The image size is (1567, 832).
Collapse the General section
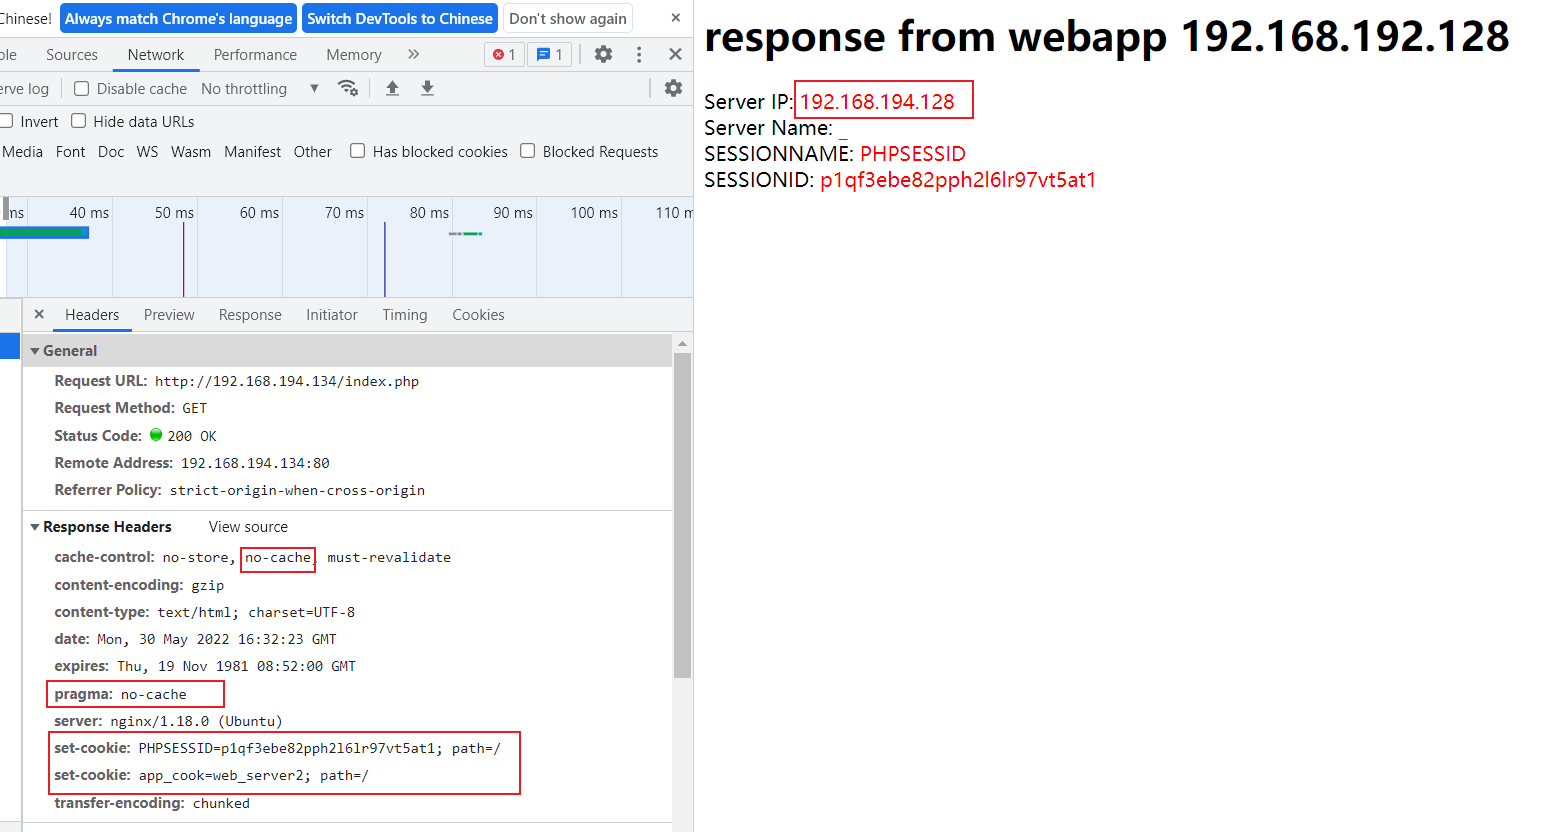pyautogui.click(x=35, y=351)
